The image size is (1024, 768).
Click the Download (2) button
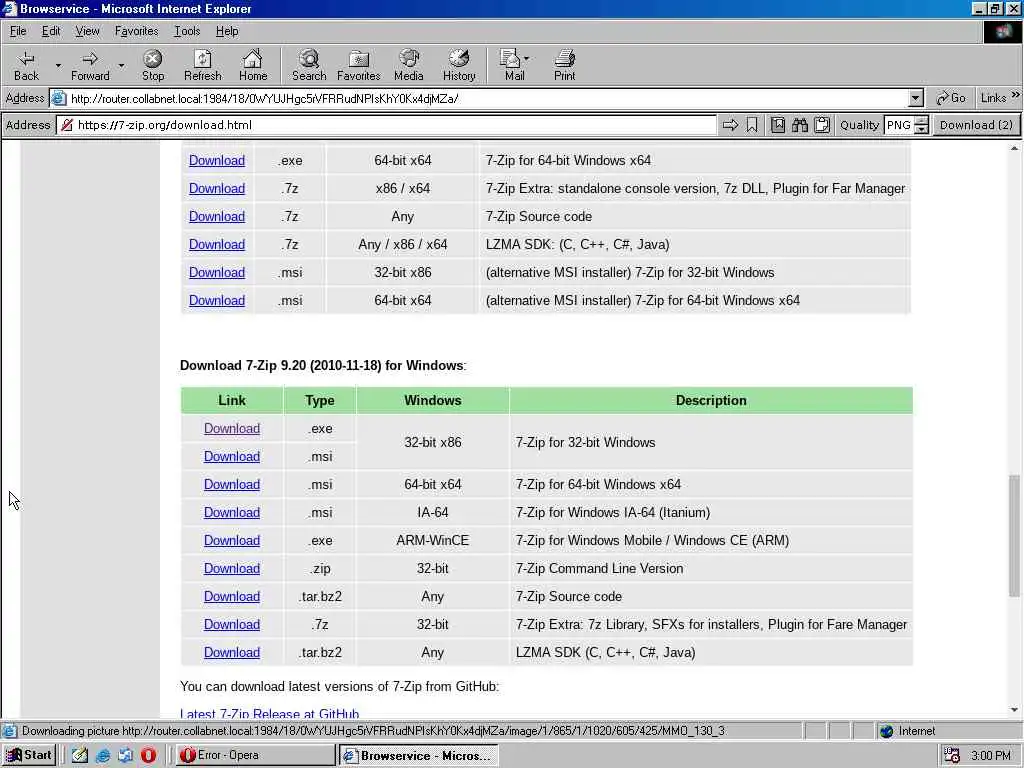coord(976,125)
